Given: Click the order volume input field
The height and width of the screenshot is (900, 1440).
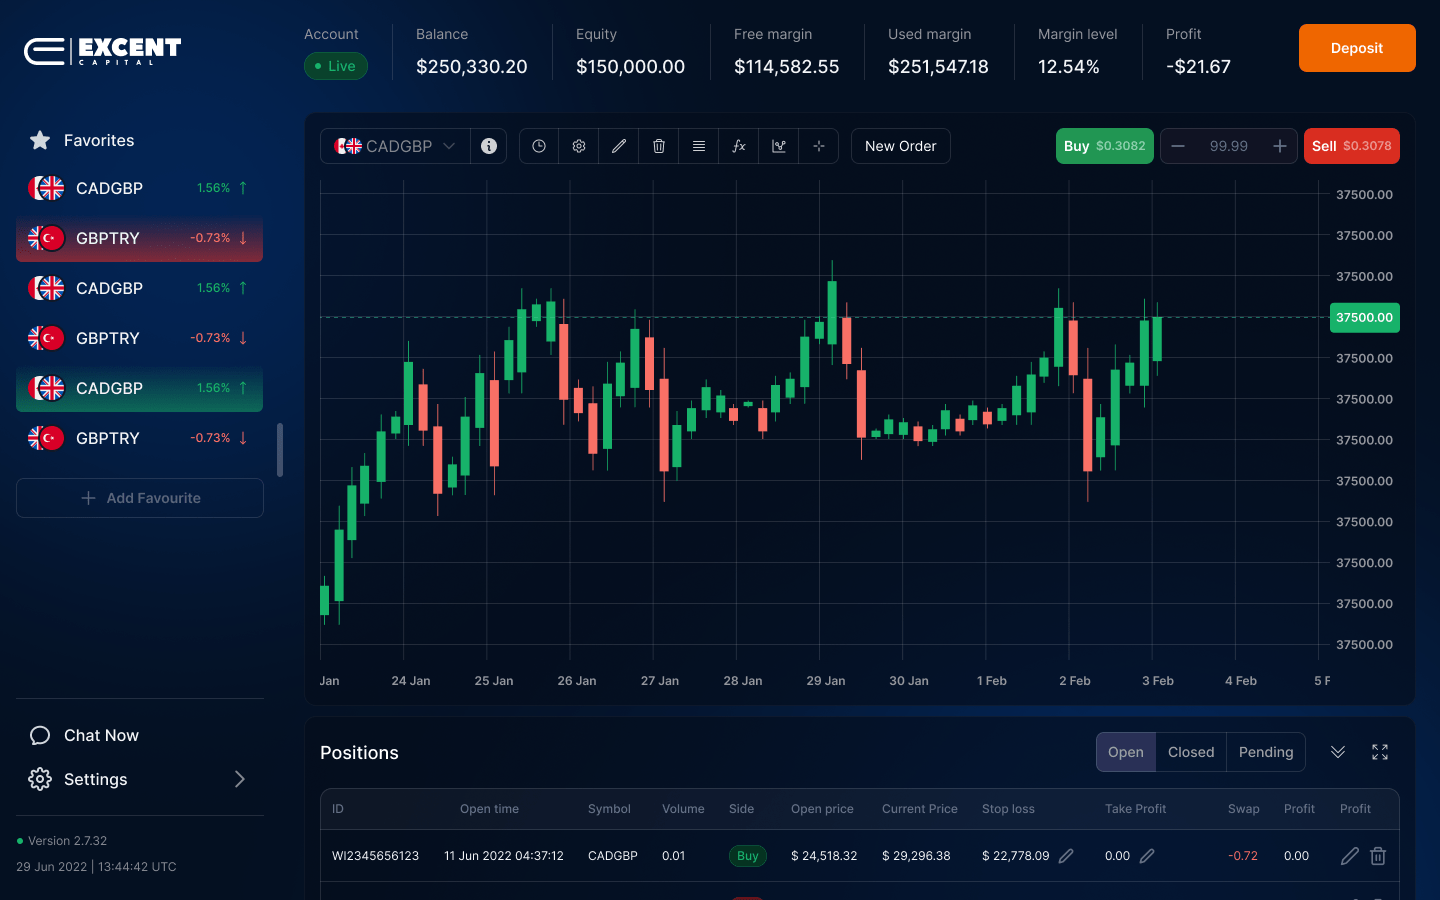Looking at the screenshot, I should click(x=1228, y=146).
